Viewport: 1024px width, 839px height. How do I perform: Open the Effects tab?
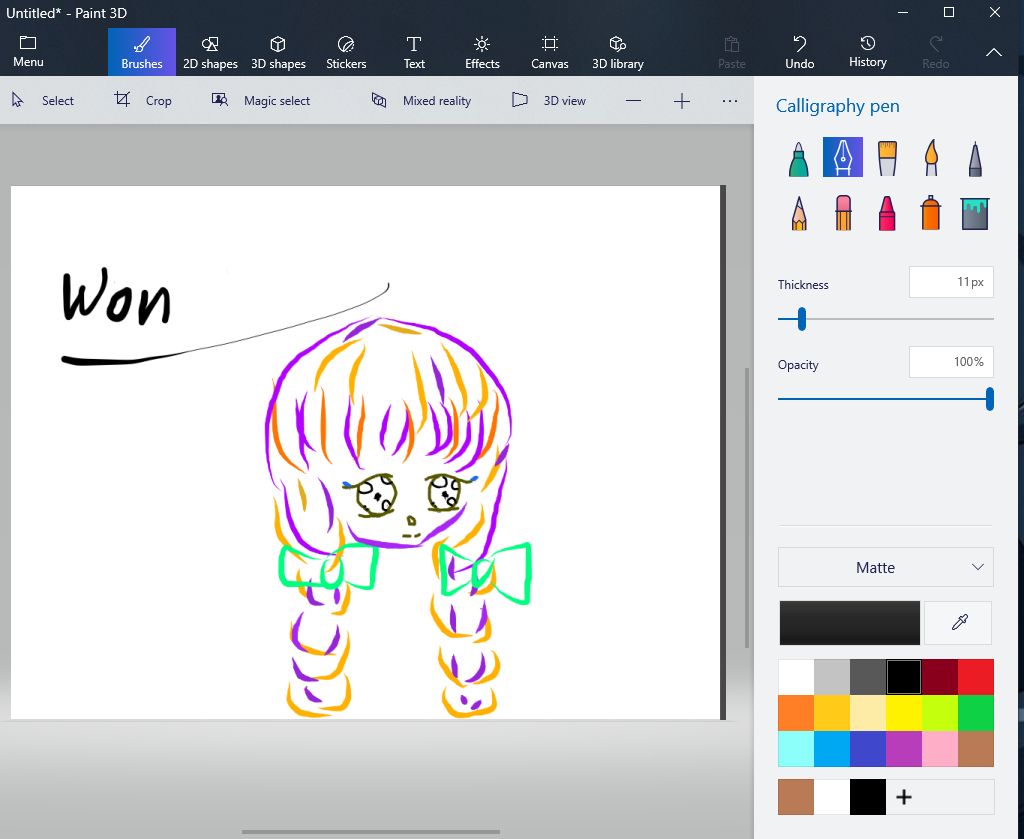pyautogui.click(x=482, y=52)
